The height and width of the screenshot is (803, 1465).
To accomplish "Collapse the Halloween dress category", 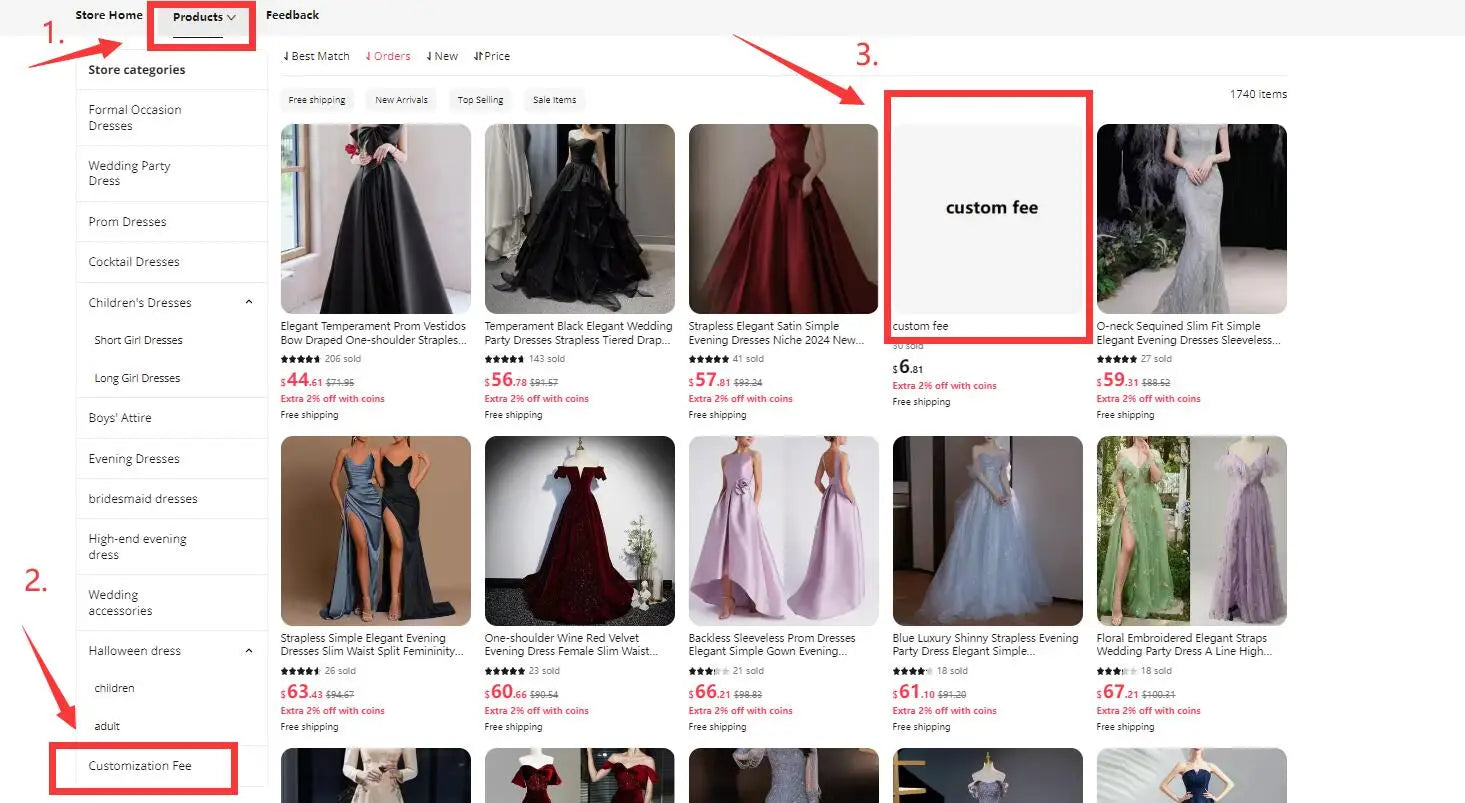I will click(x=248, y=650).
